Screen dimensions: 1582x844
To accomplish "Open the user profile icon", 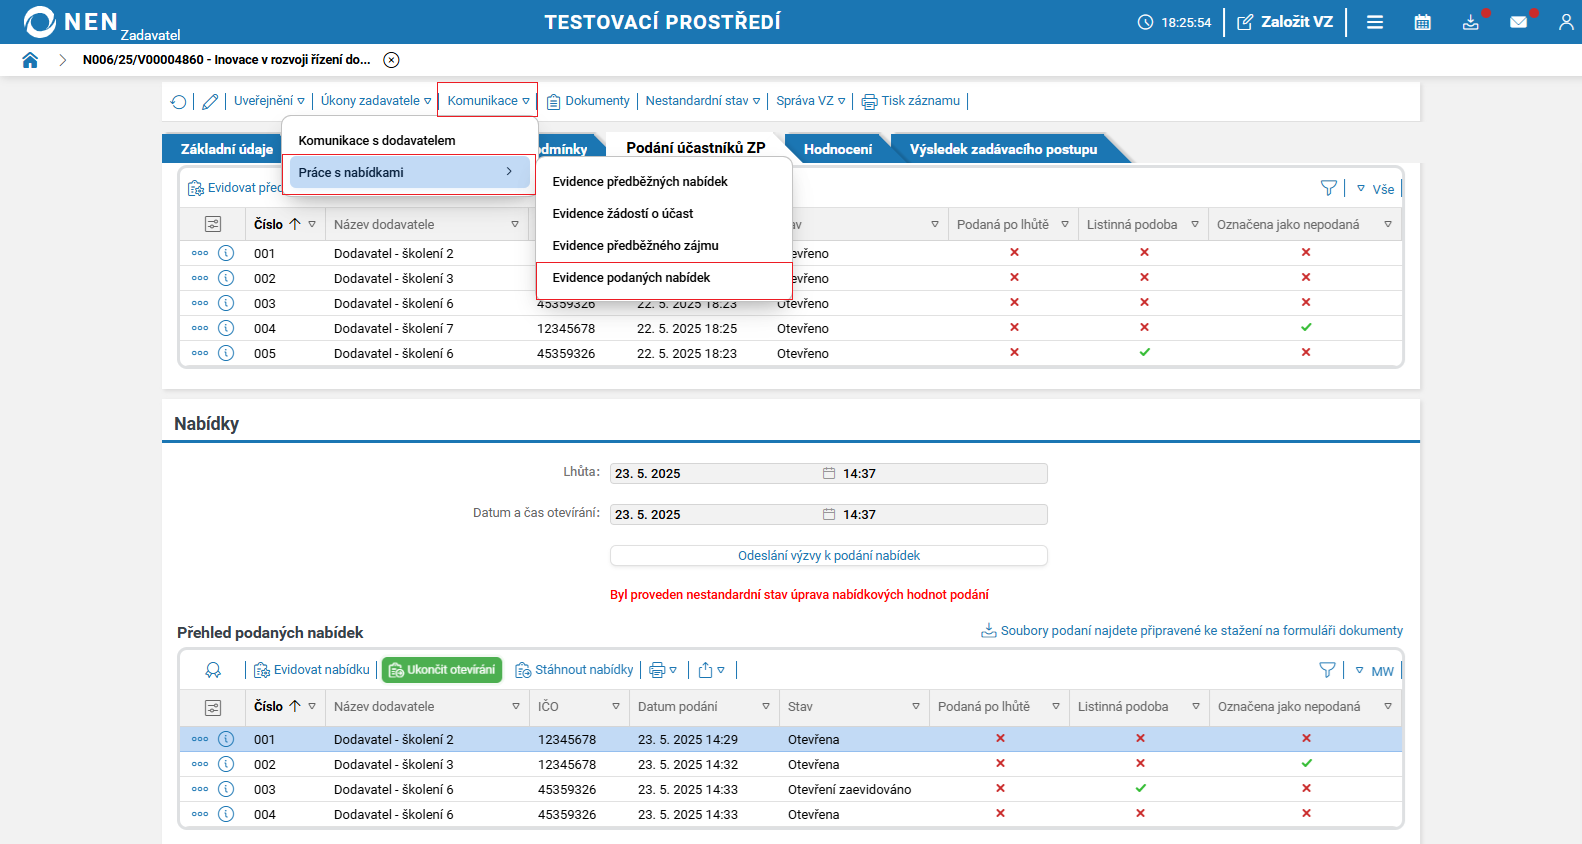I will point(1565,22).
